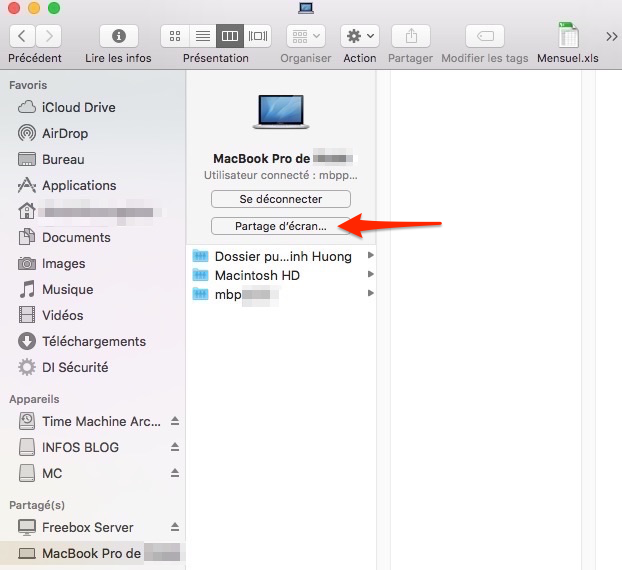Click the Partagé(s) section header

click(37, 505)
